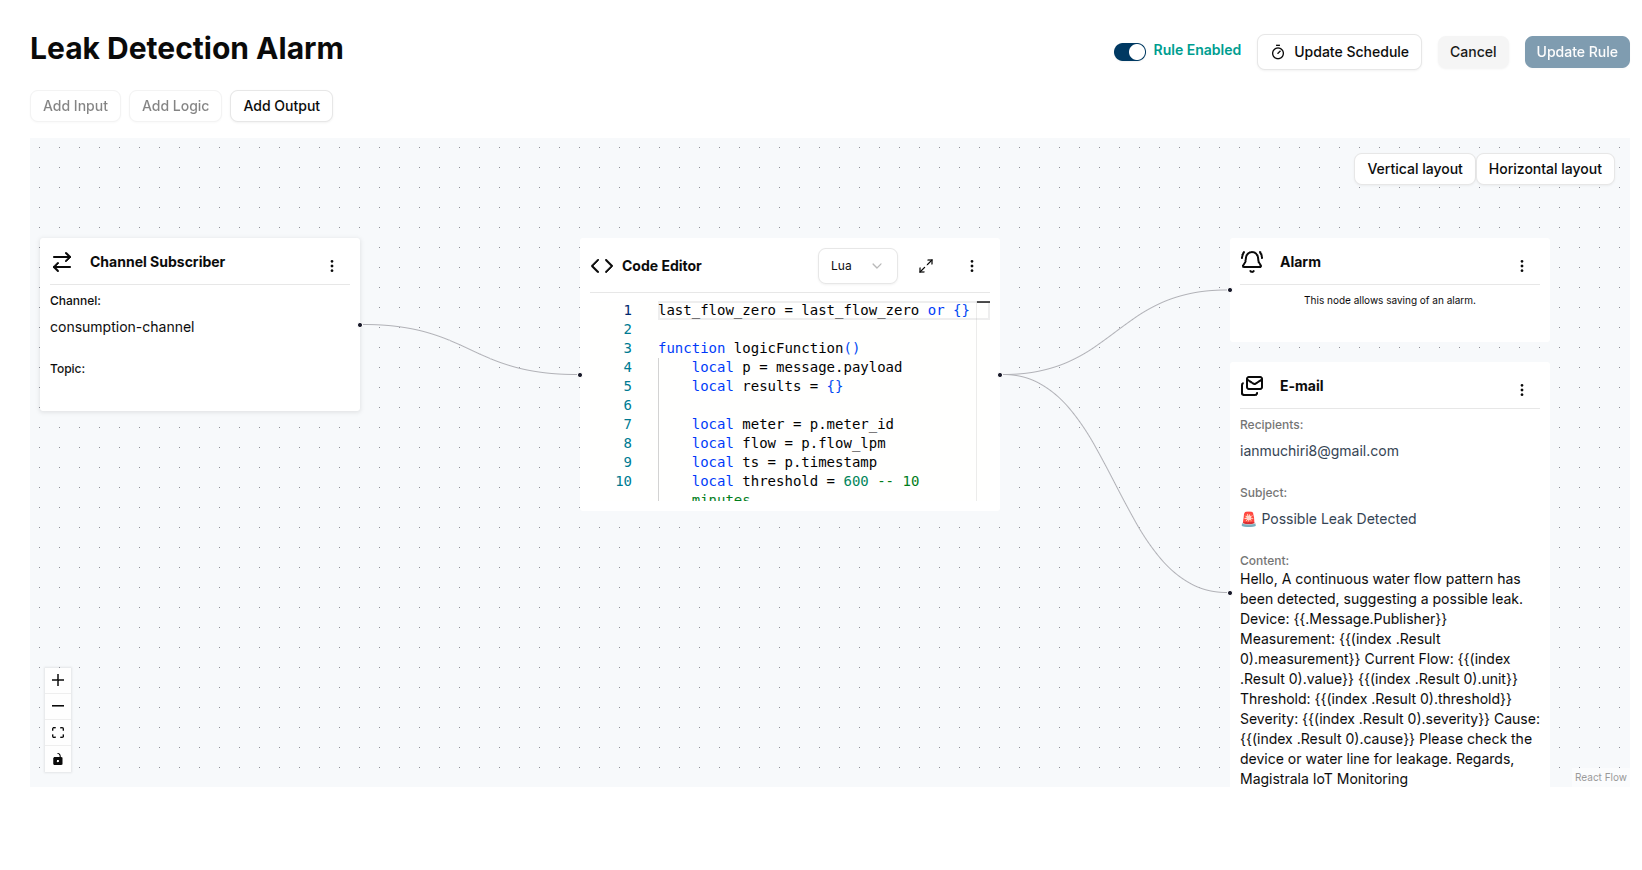Fit the flow view to screen

pos(58,733)
